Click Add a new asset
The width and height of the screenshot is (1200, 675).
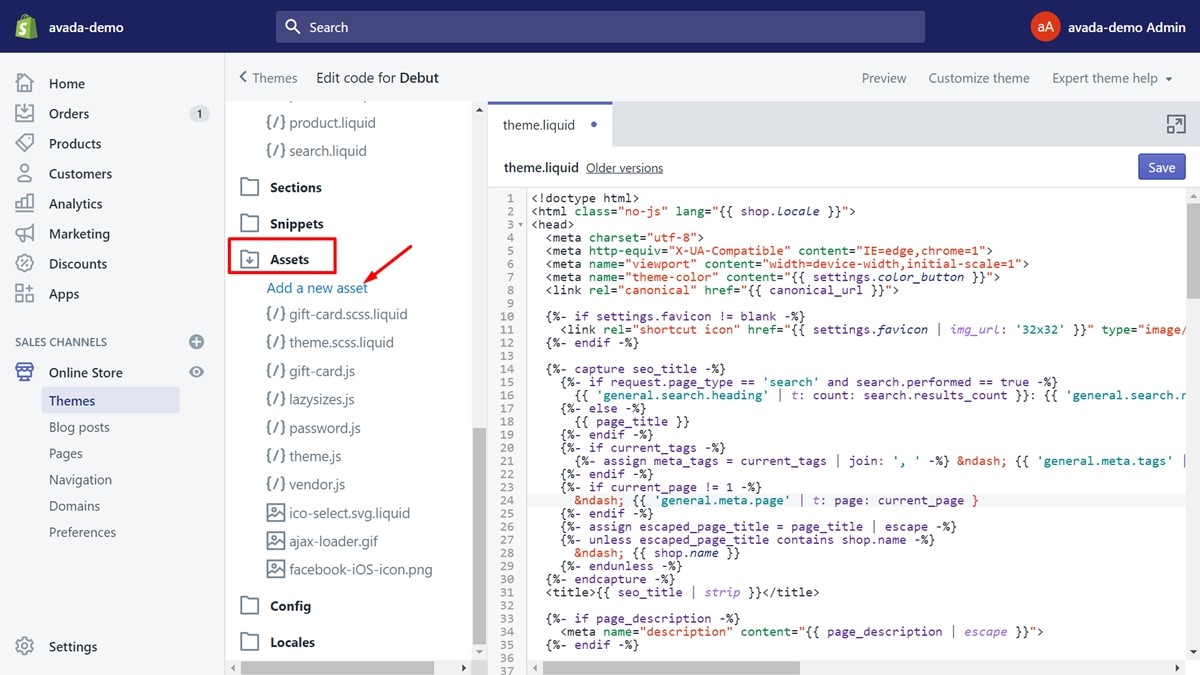coord(317,288)
